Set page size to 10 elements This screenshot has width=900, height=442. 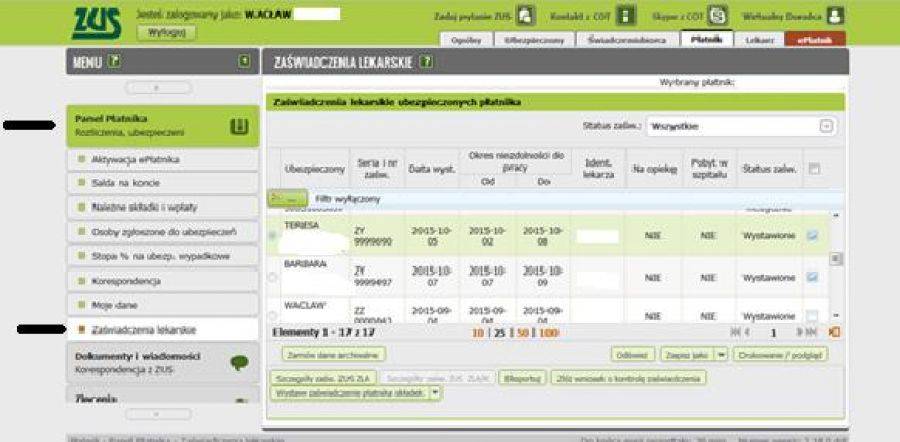pos(478,332)
